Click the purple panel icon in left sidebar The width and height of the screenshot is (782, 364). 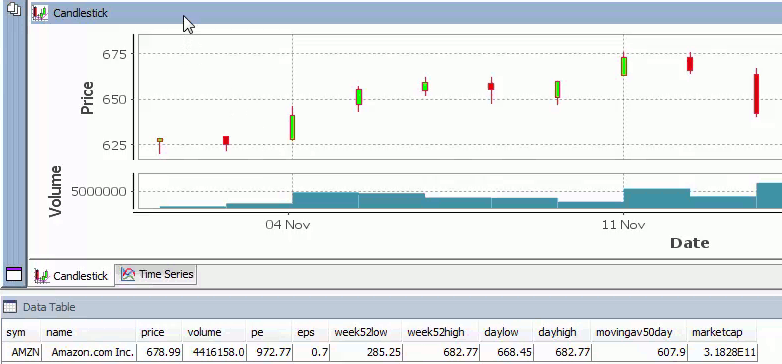(x=13, y=273)
